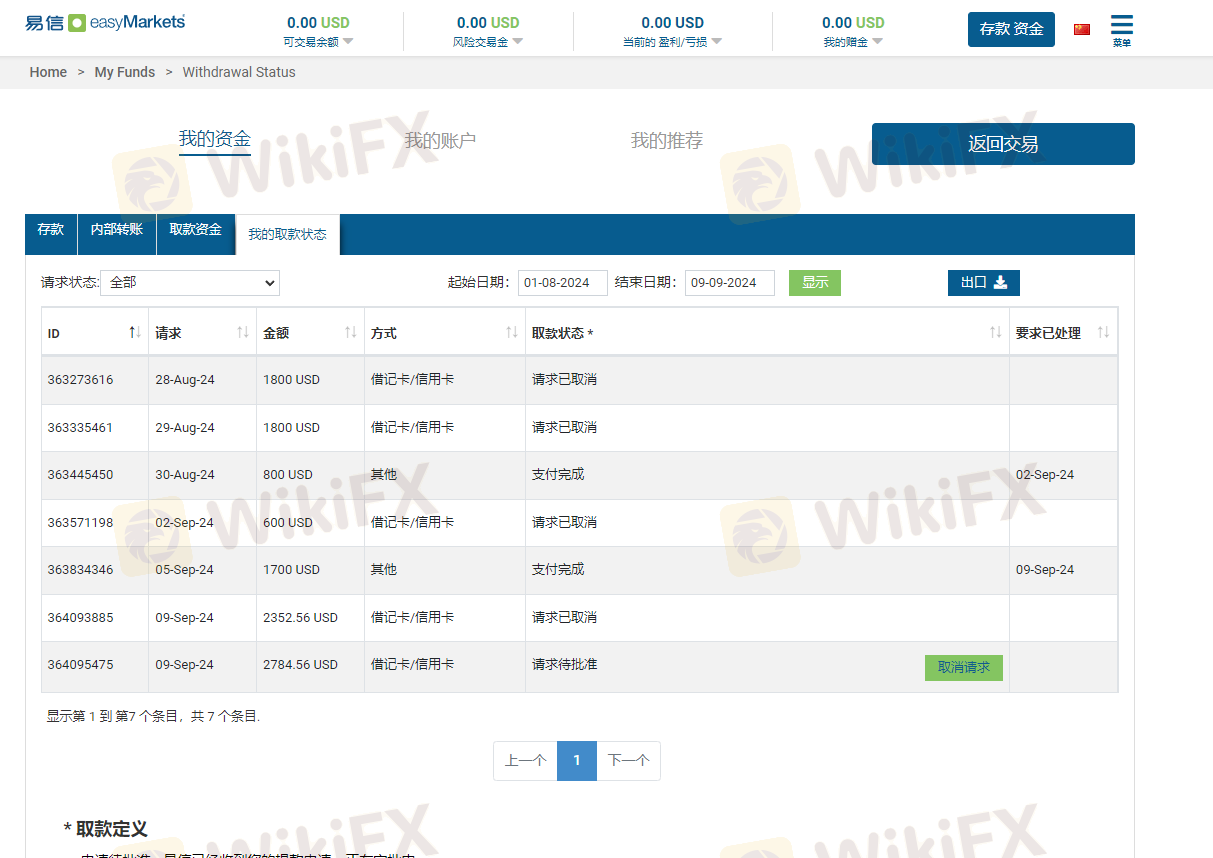Open the easyMarkets logo home link
The image size is (1213, 858).
point(105,22)
